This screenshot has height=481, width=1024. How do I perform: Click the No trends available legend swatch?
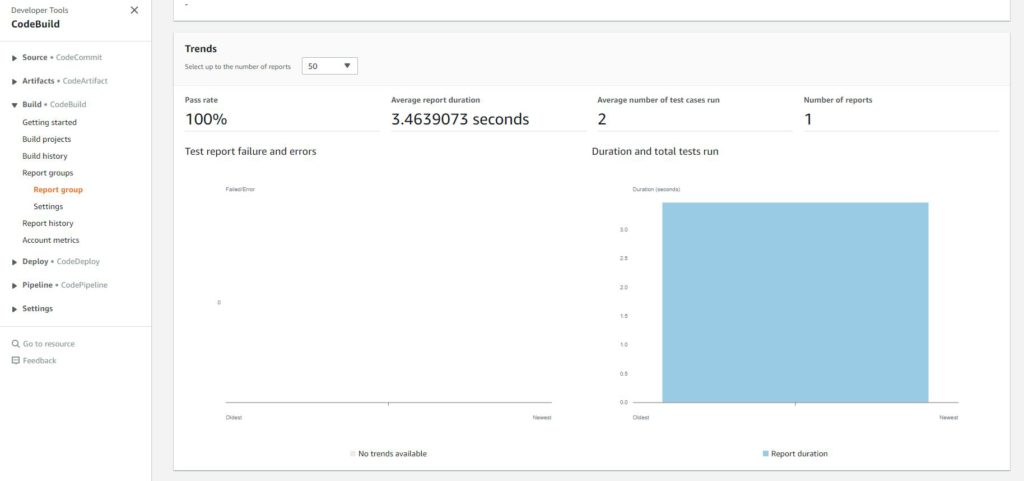coord(353,454)
